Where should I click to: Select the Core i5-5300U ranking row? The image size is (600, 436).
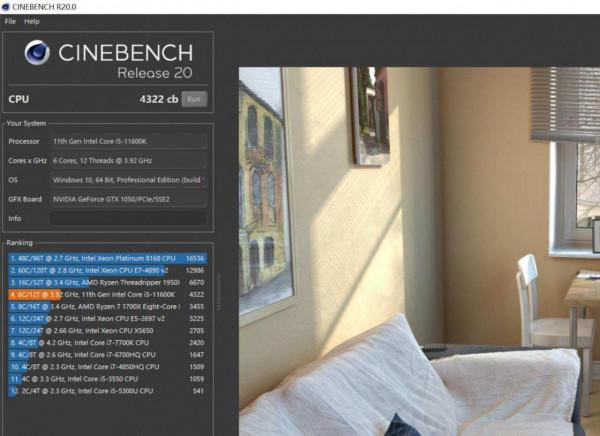click(x=108, y=391)
